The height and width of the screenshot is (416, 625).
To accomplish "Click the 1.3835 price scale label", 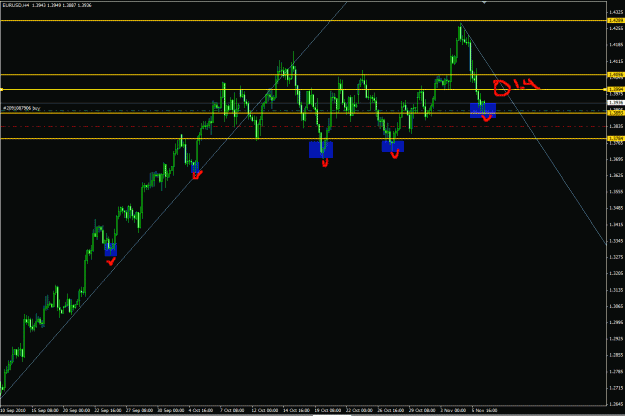I will 616,126.
